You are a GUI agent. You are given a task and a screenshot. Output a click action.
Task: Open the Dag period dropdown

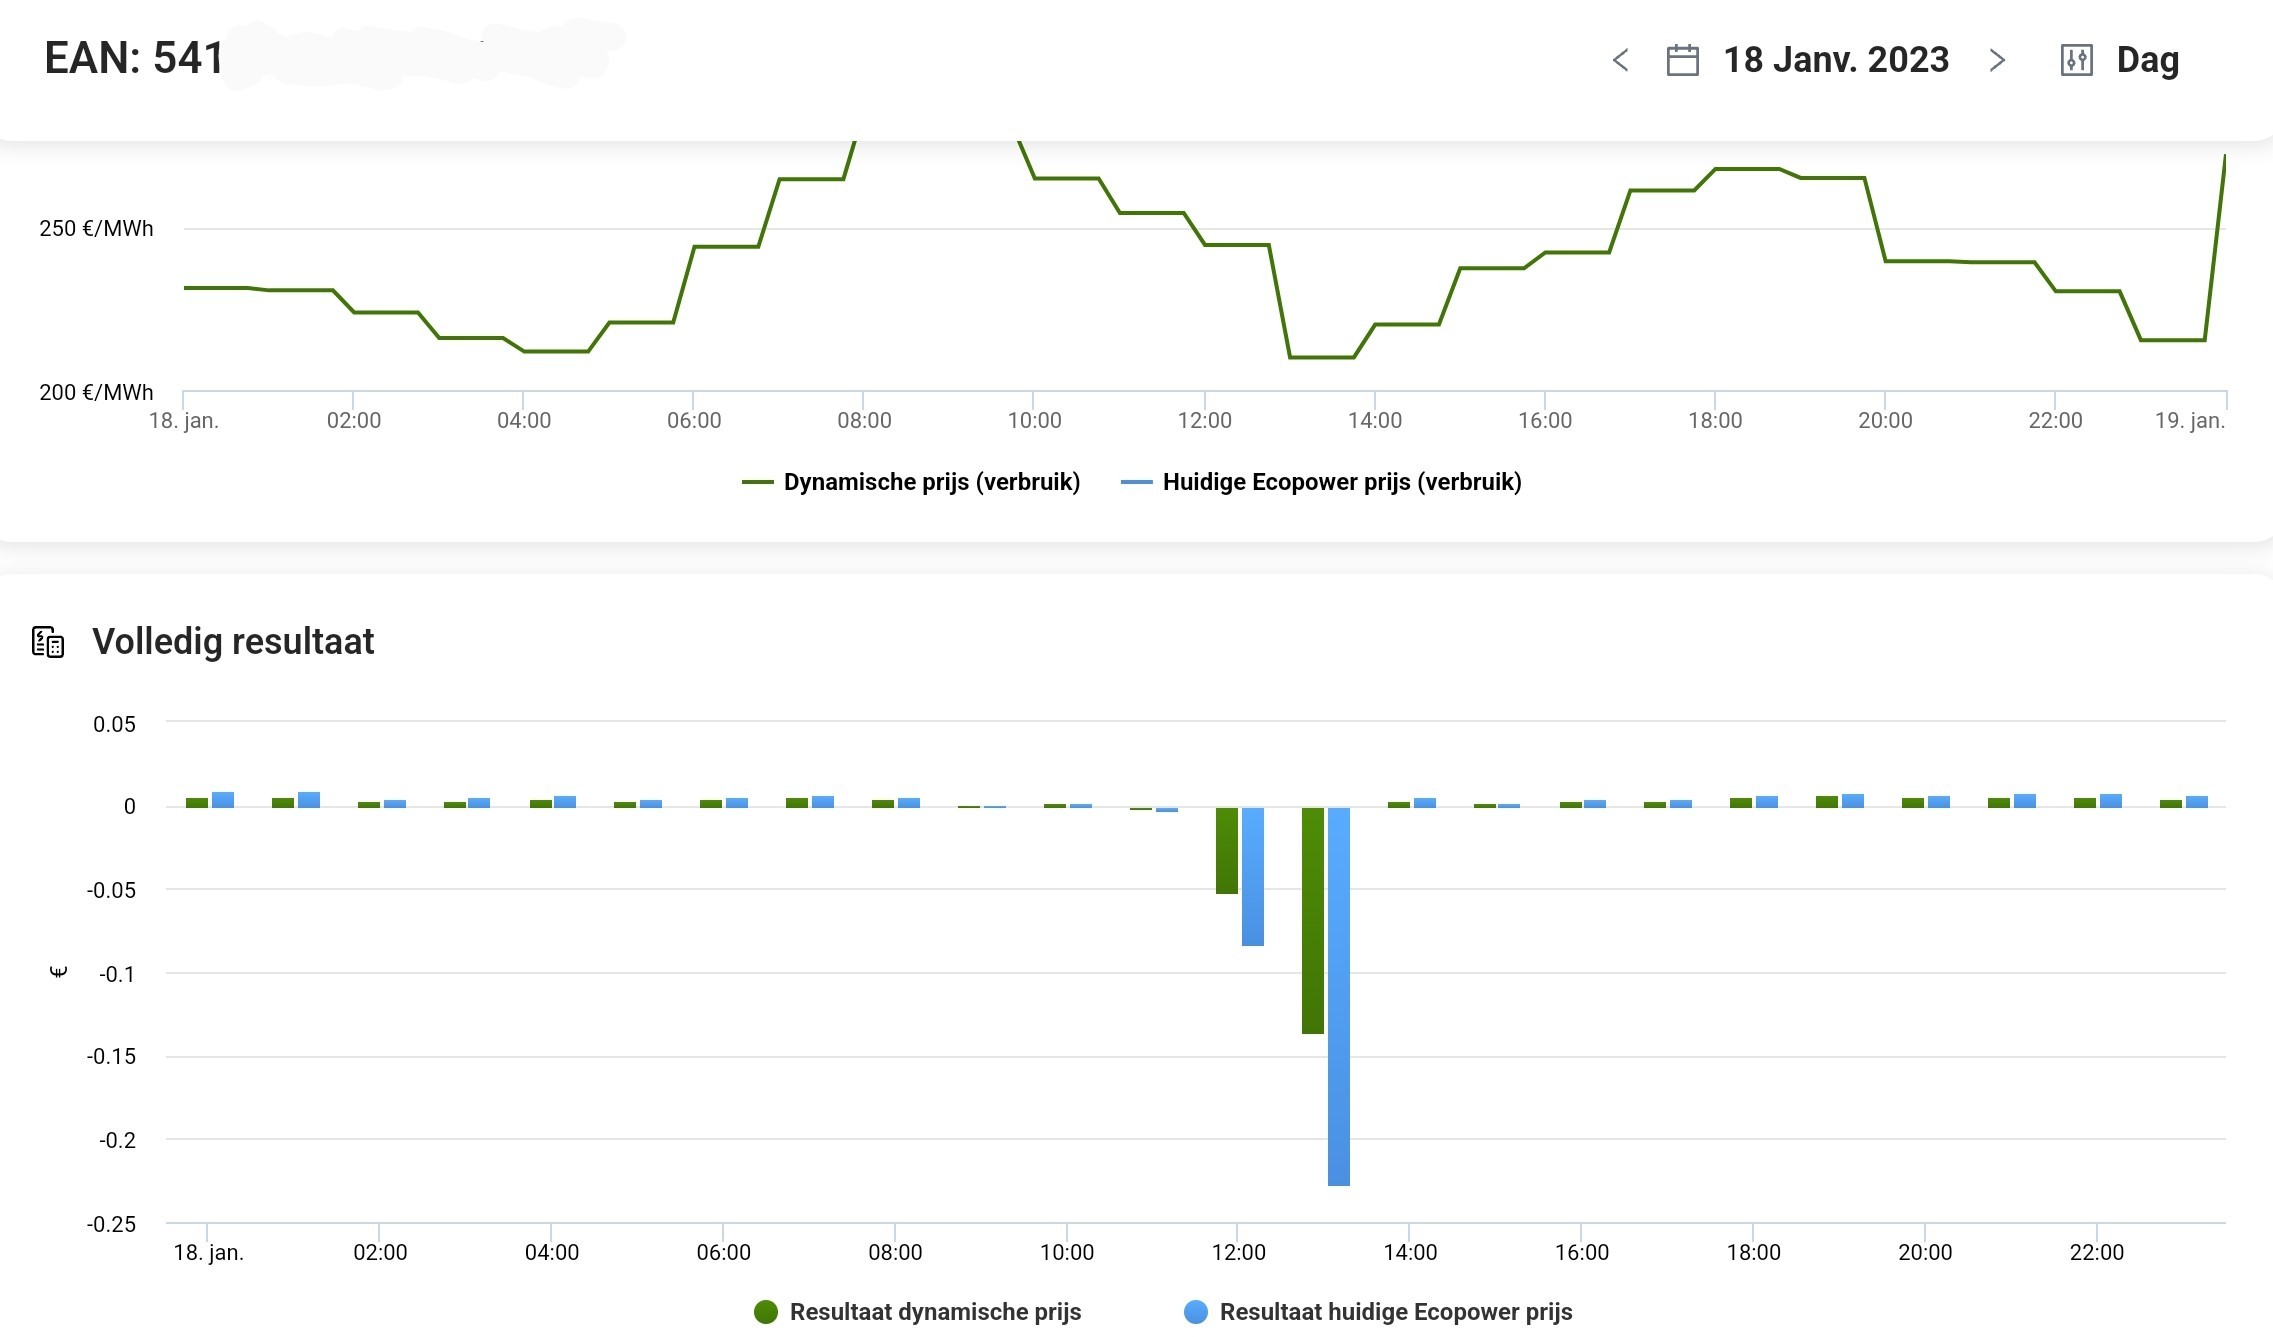tap(2147, 61)
